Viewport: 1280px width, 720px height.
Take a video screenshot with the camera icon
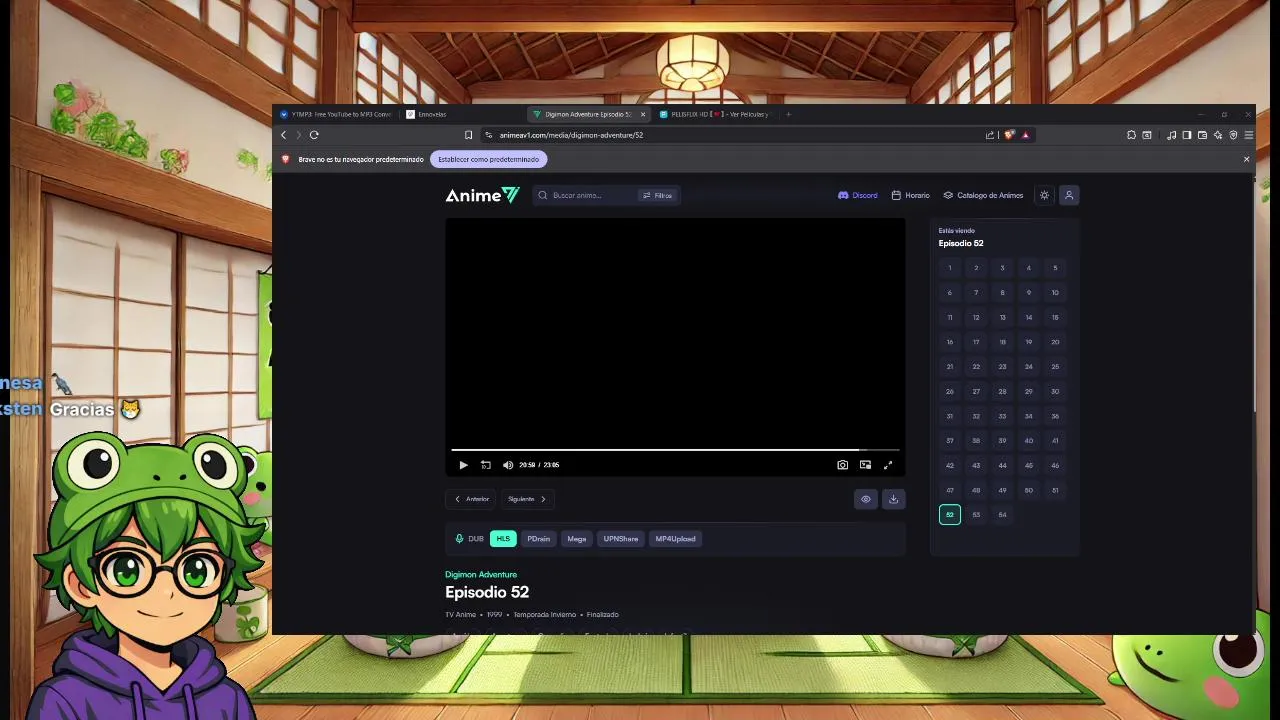[x=842, y=465]
